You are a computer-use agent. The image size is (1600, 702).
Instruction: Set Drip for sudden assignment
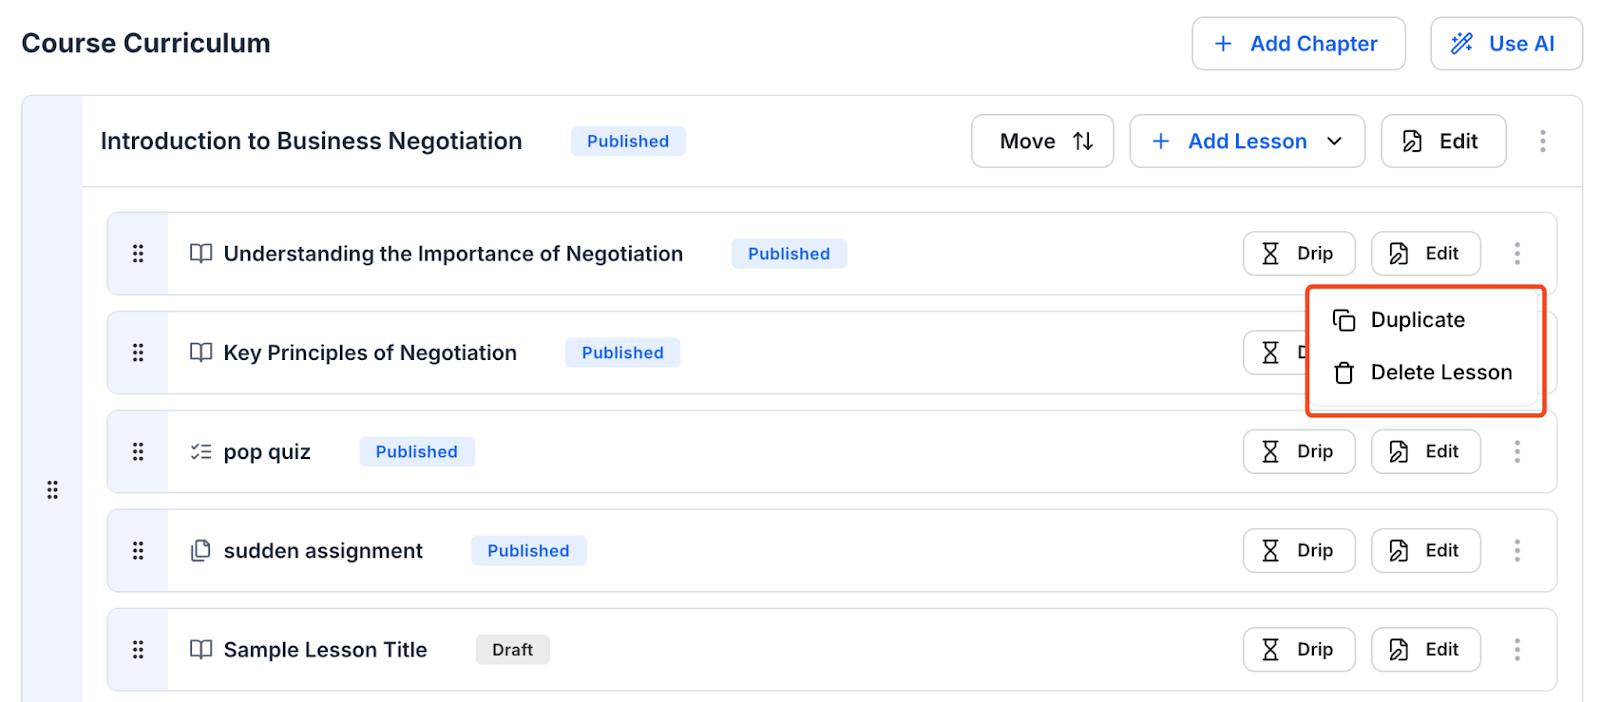coord(1299,551)
